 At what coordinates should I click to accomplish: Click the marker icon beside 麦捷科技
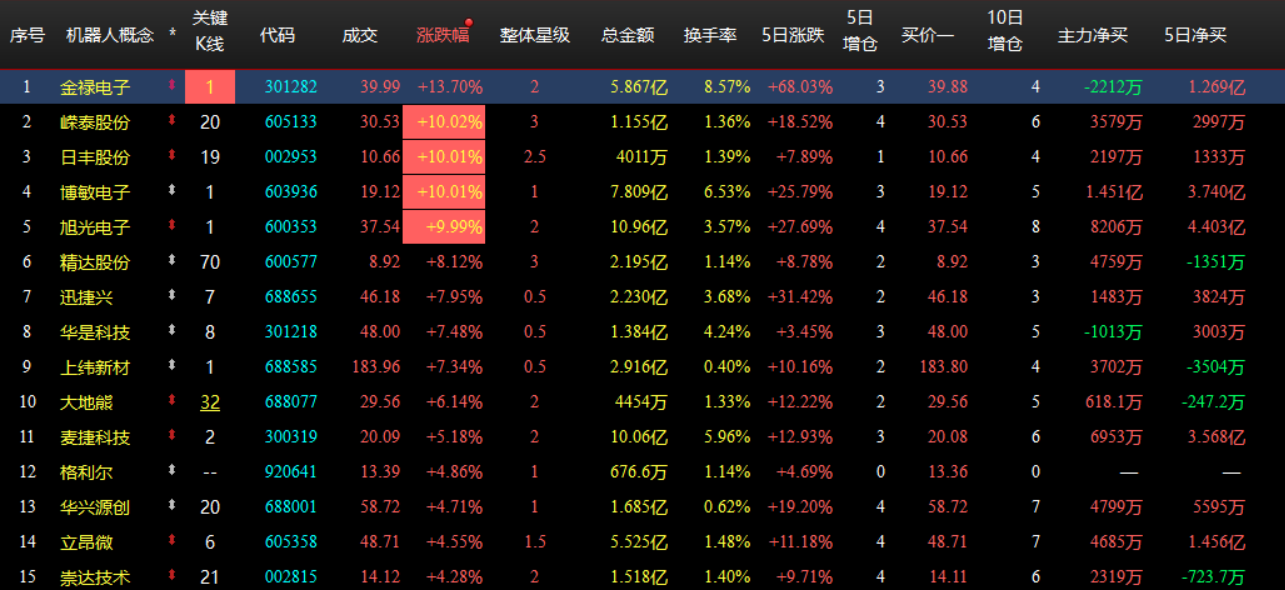172,436
